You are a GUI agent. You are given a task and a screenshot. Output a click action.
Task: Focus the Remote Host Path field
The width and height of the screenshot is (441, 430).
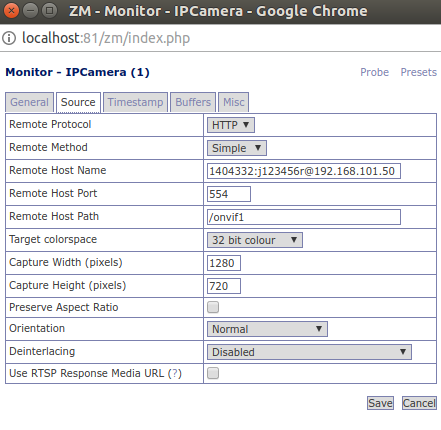coord(304,217)
